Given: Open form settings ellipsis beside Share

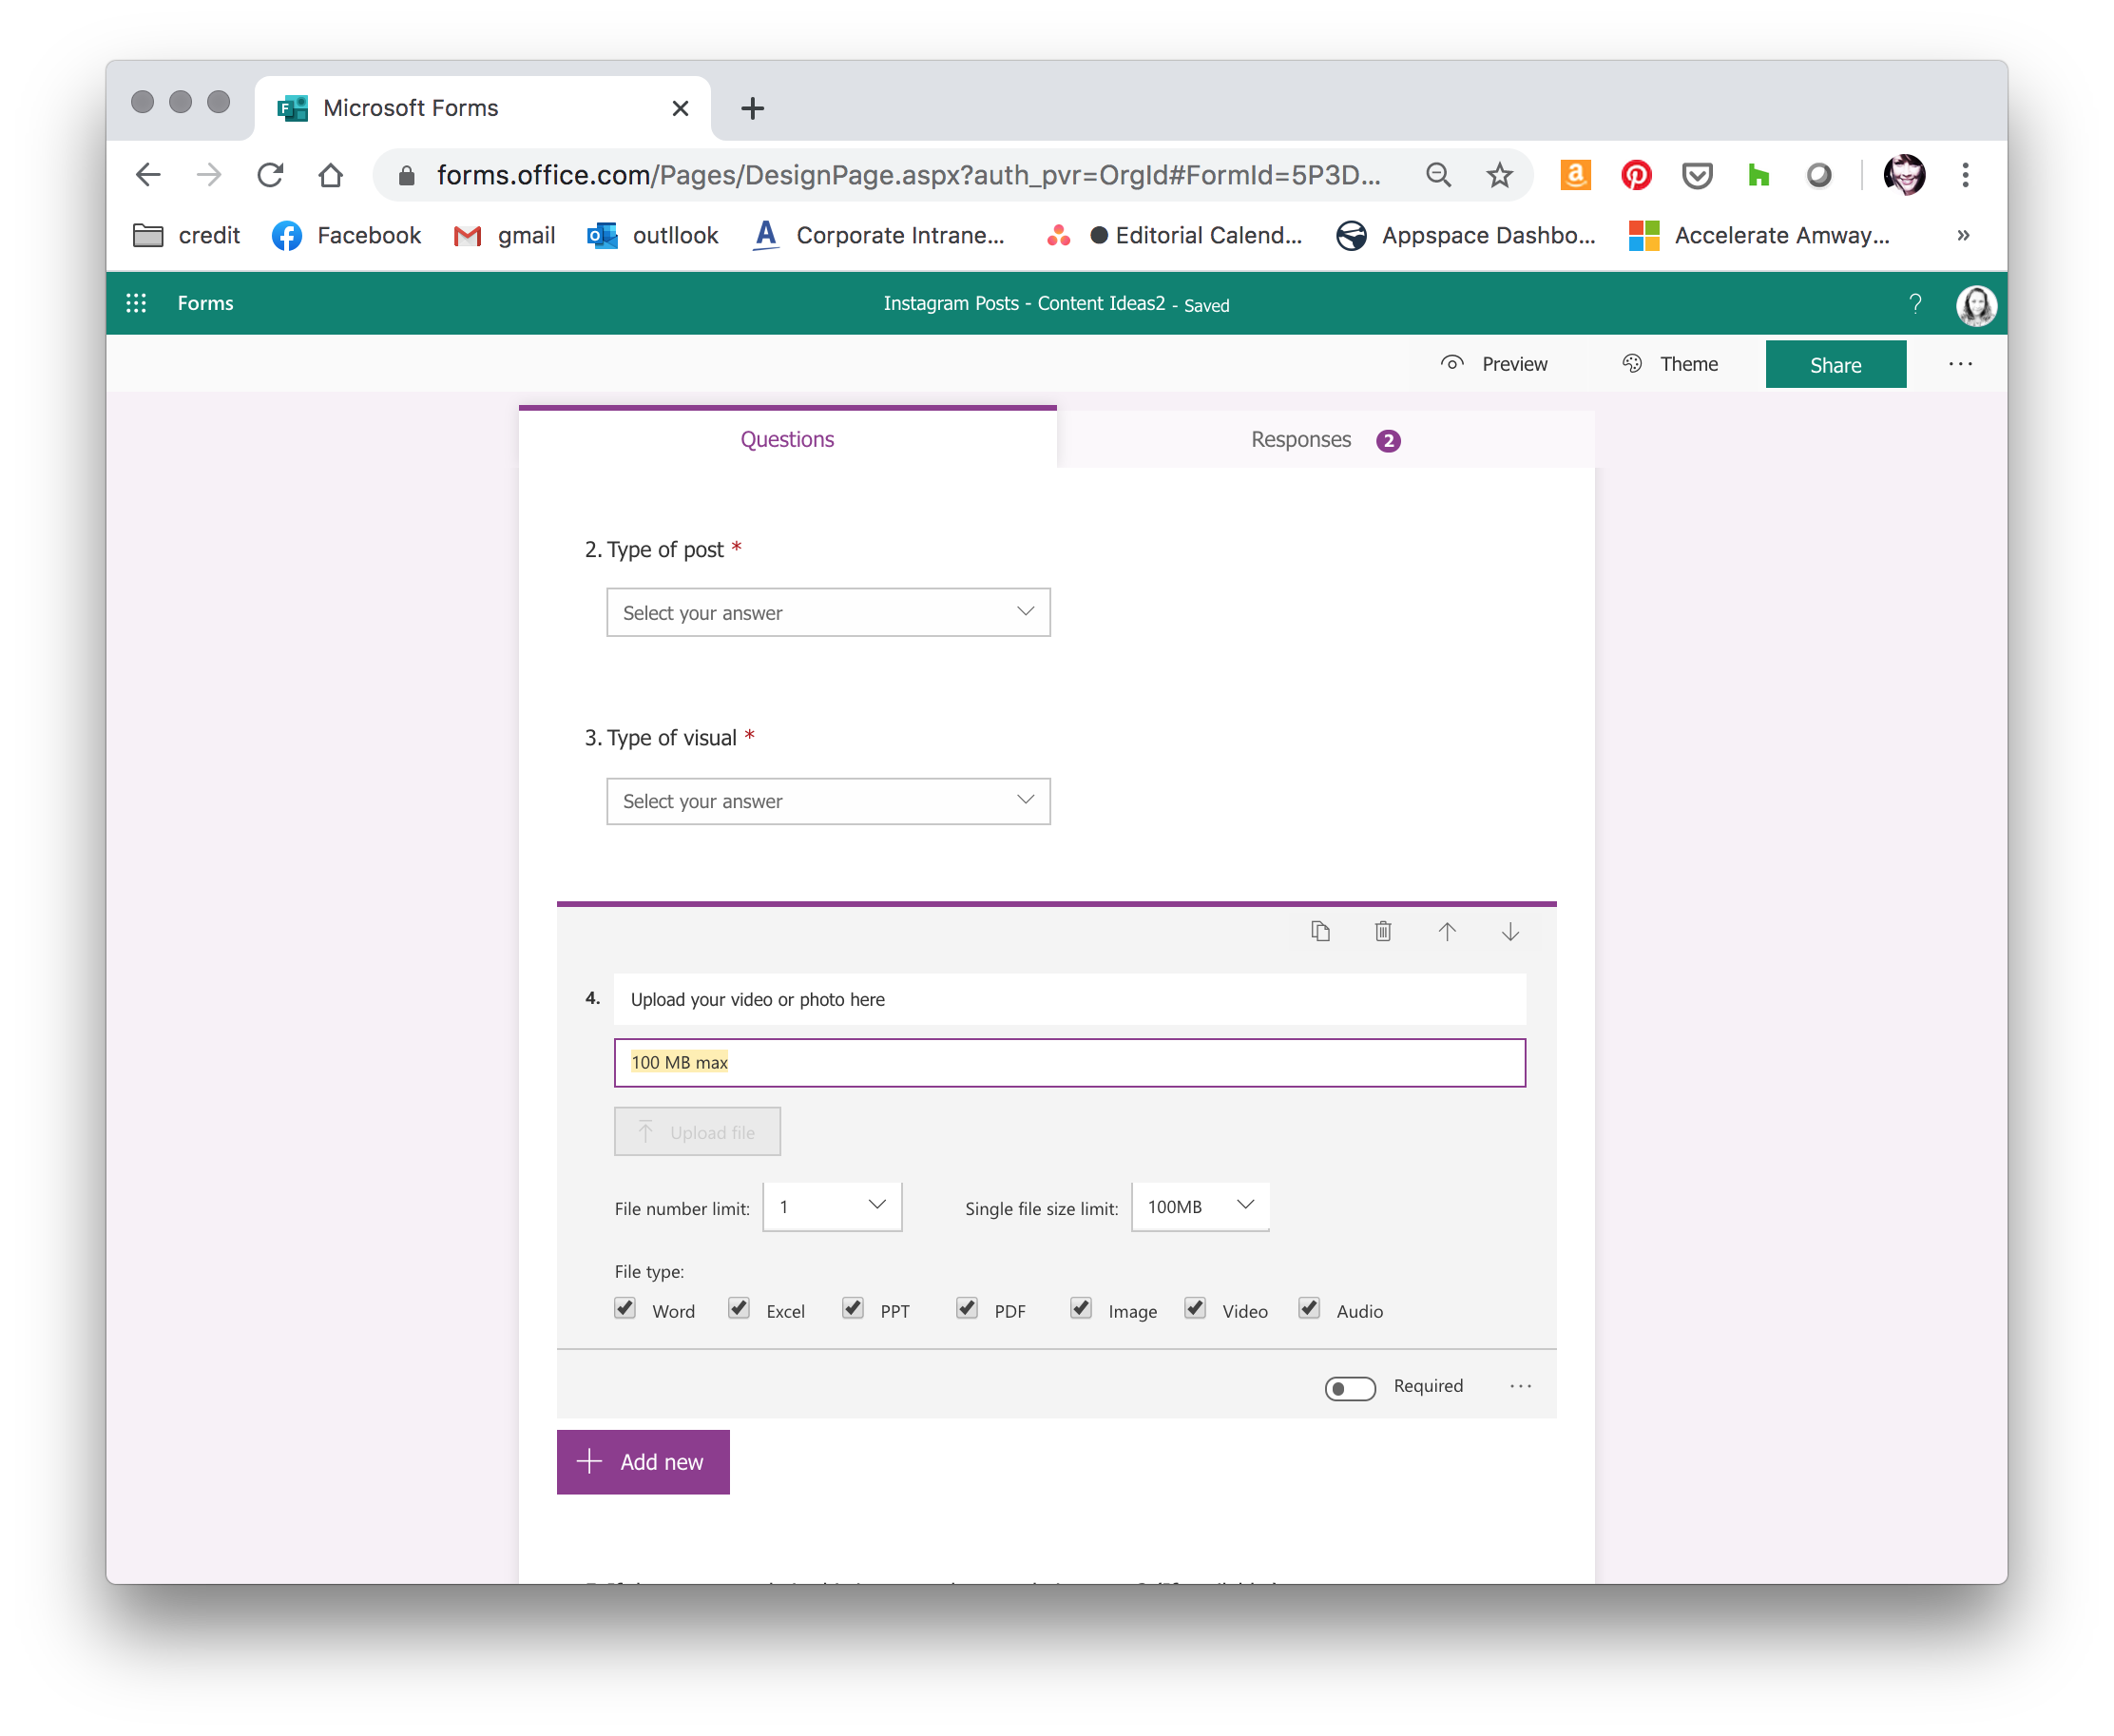Looking at the screenshot, I should (x=1960, y=364).
